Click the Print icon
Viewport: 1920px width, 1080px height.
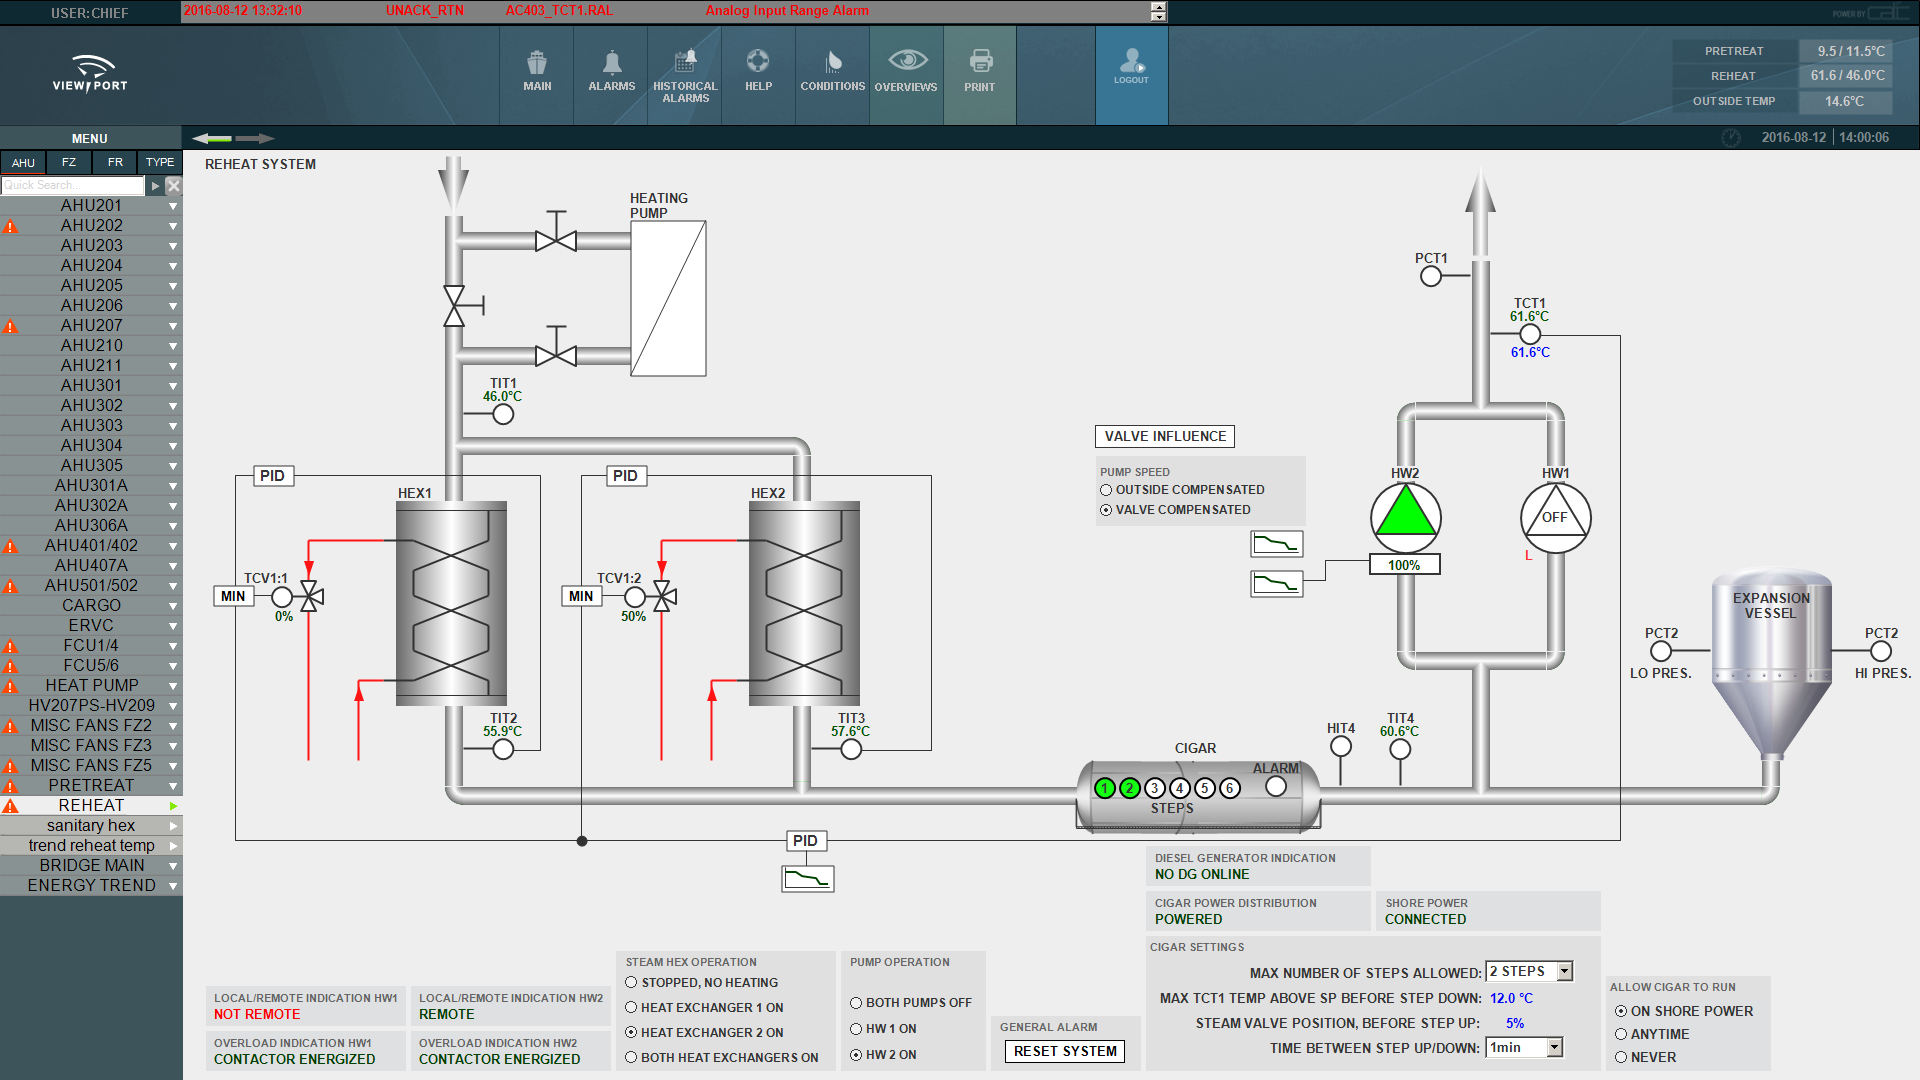[x=980, y=72]
